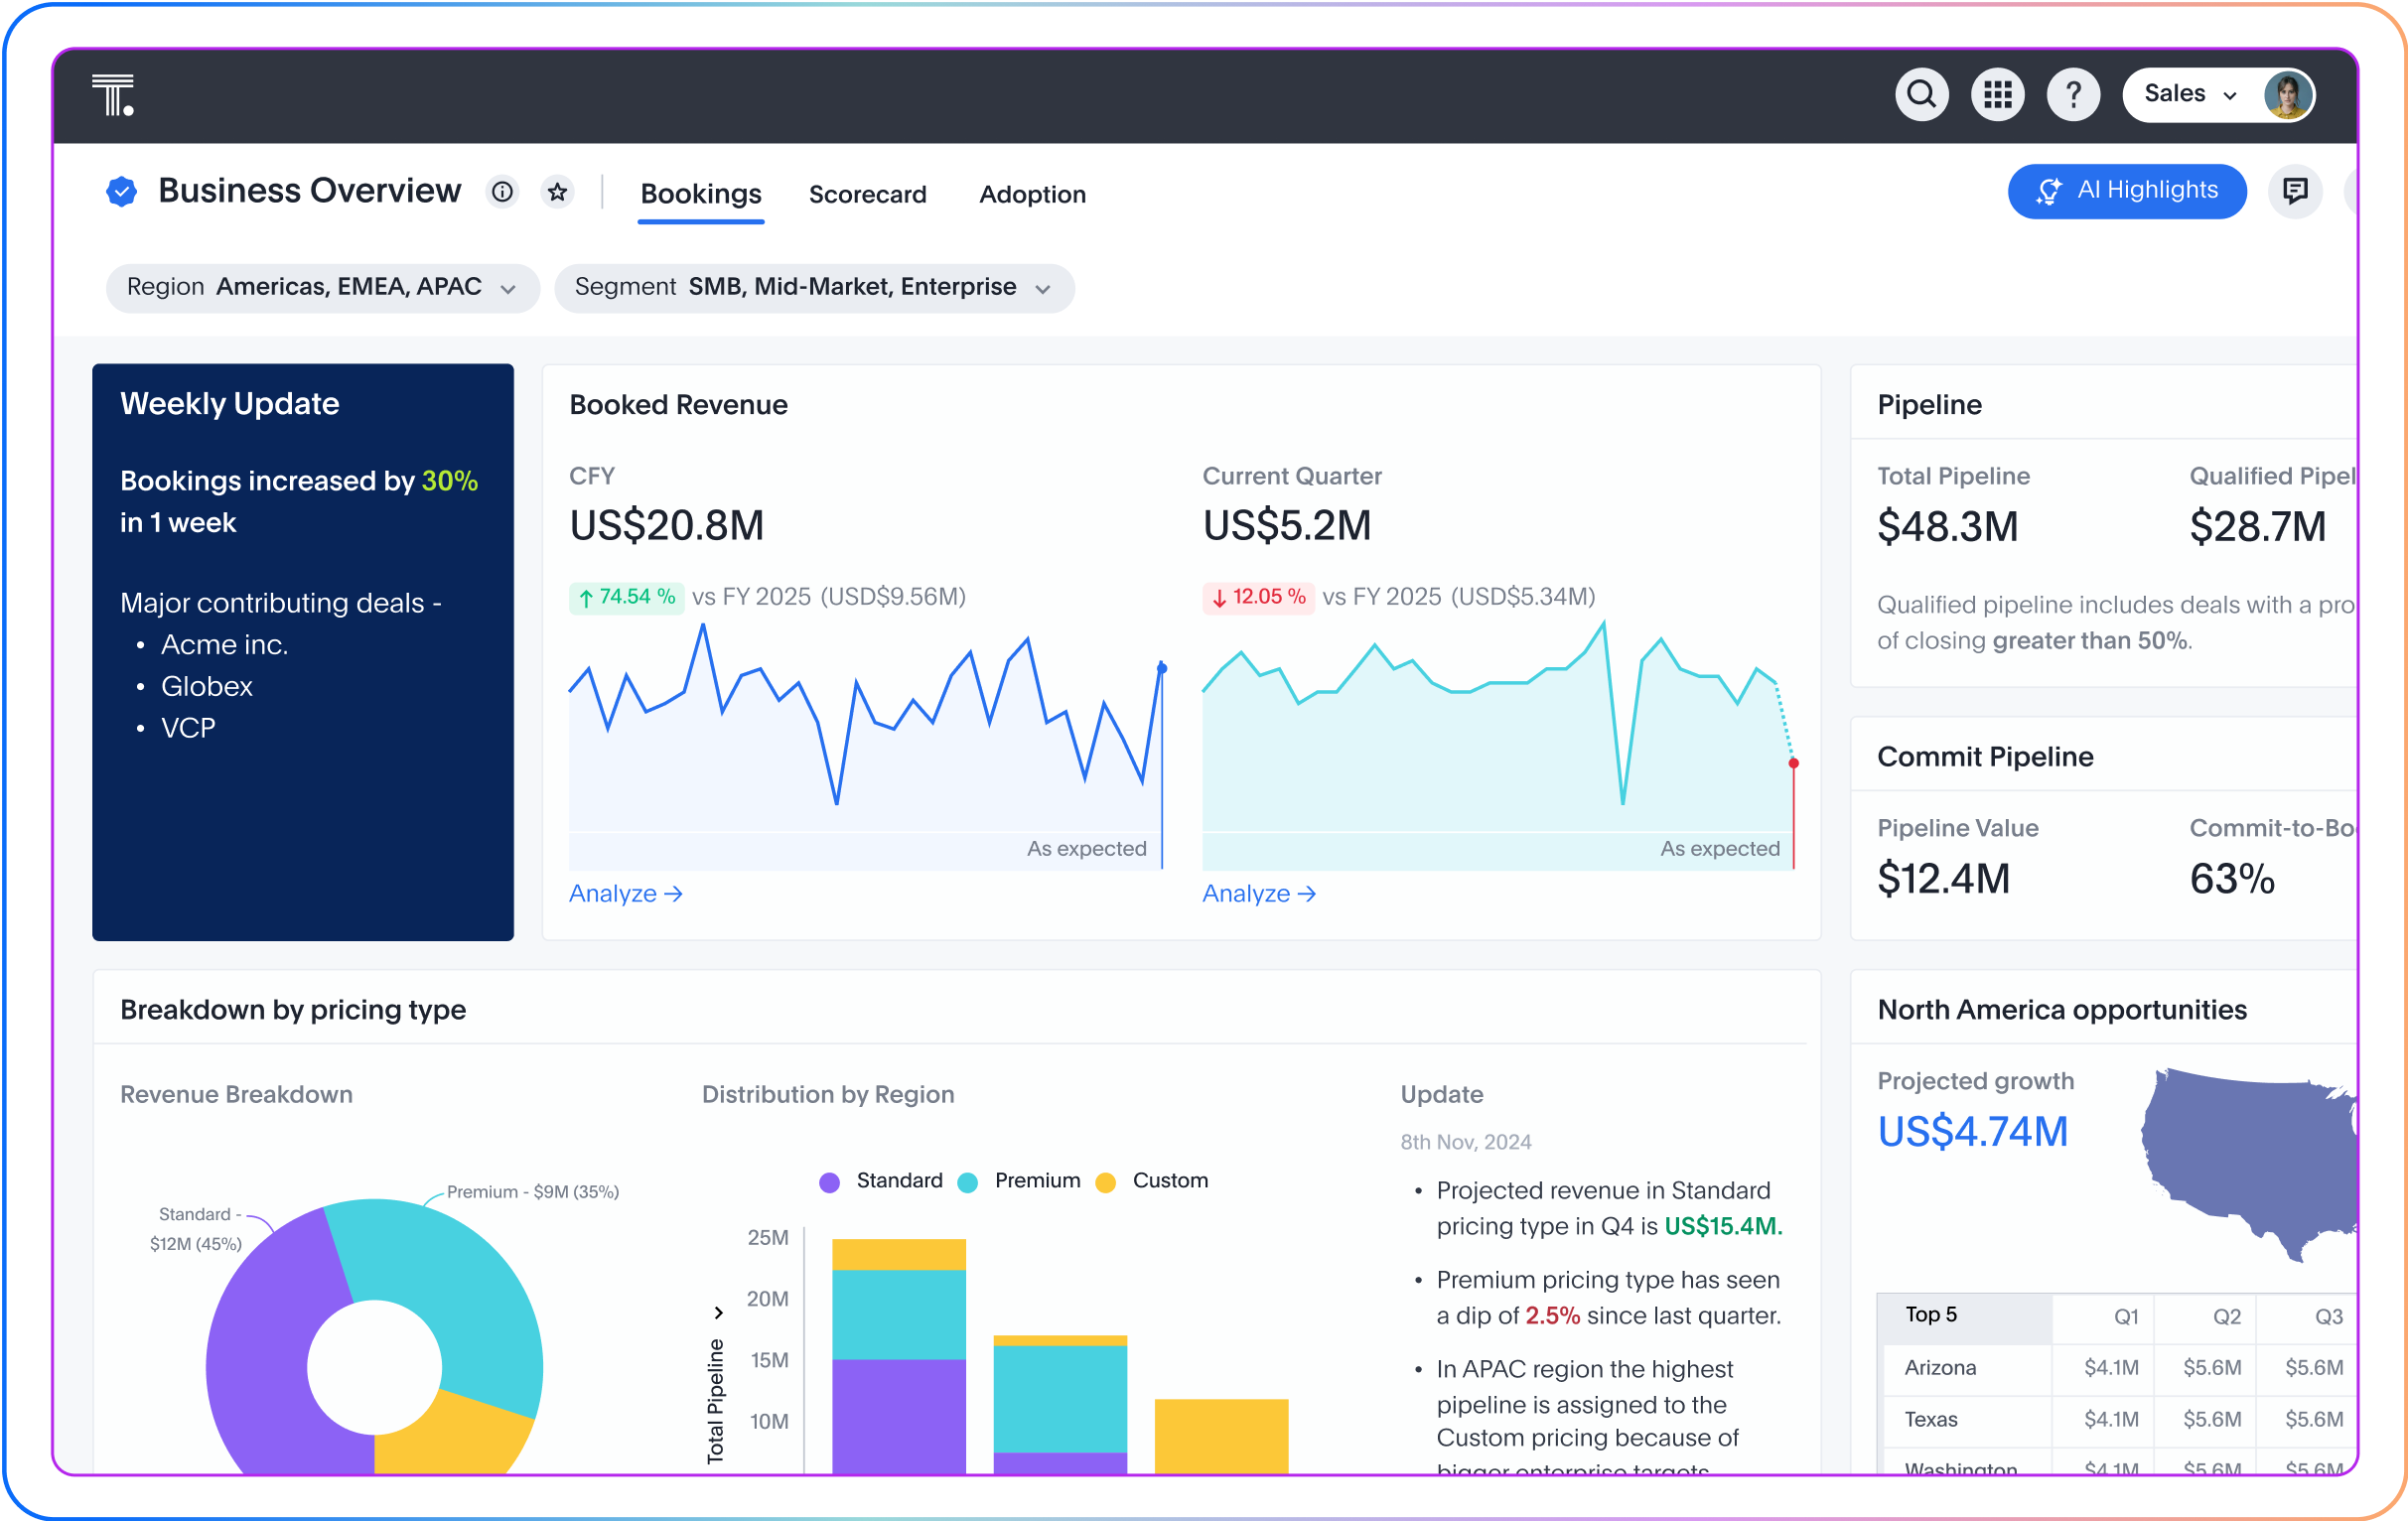Open the help menu
The width and height of the screenshot is (2408, 1521).
(x=2073, y=94)
